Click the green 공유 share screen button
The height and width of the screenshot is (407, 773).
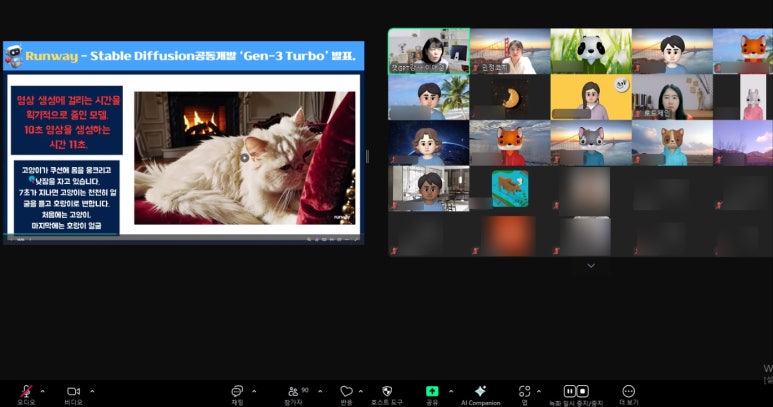pyautogui.click(x=432, y=391)
